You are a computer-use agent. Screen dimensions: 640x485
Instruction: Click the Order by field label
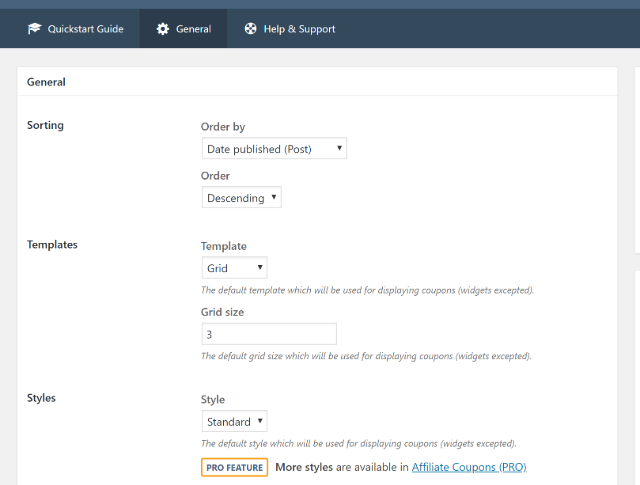(x=223, y=127)
